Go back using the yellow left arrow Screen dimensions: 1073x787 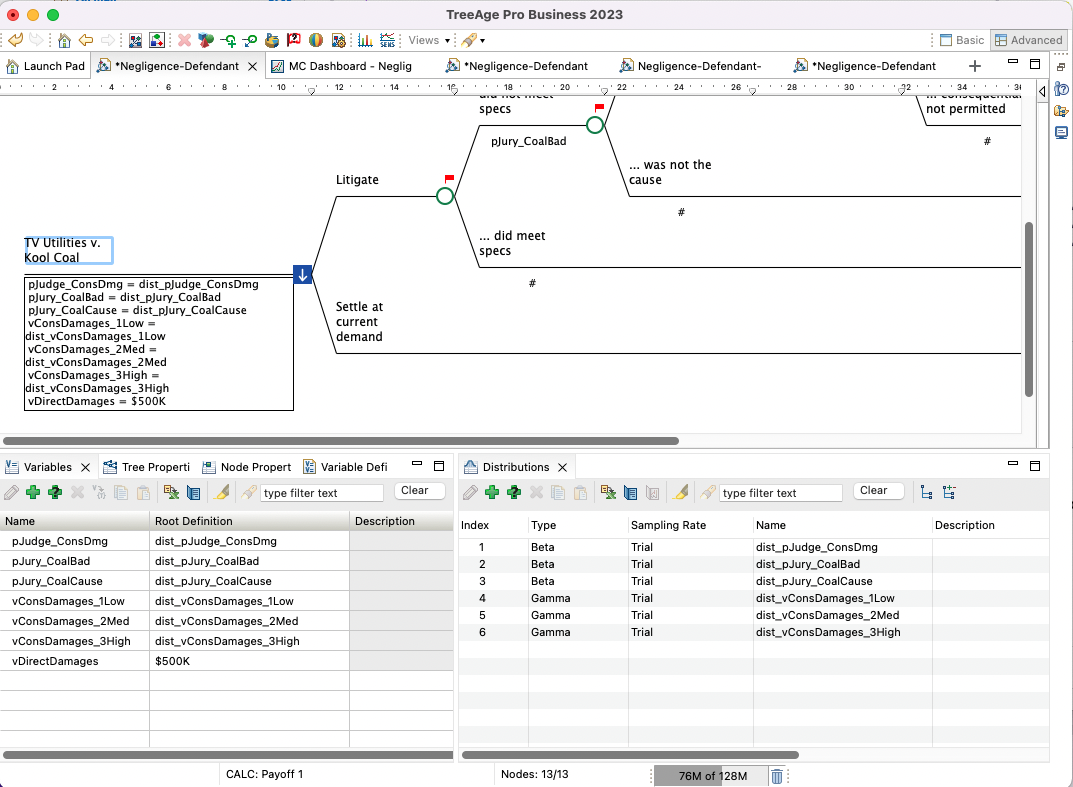86,40
